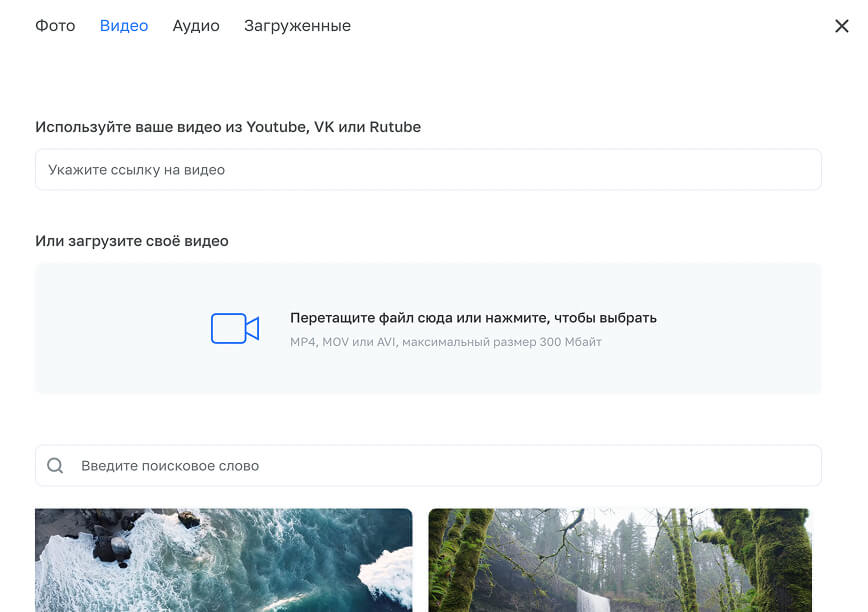Click the 'Или загрузите своё видео' heading
Screen dimensions: 868x612
pos(132,241)
